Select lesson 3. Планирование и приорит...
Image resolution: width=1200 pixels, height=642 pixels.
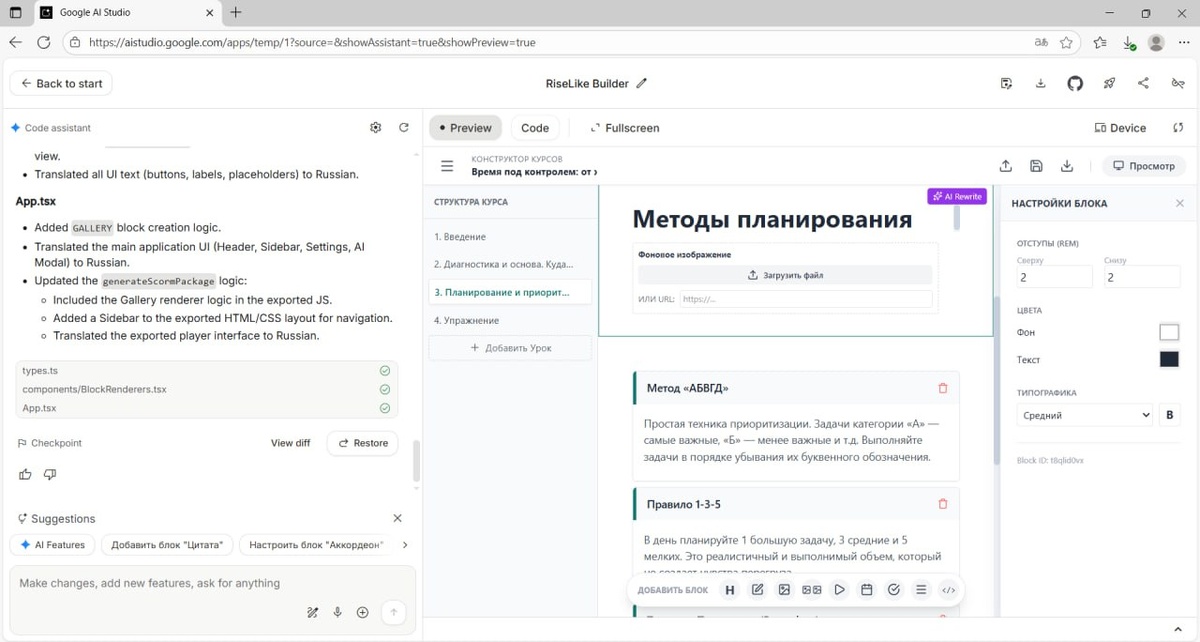[x=510, y=293]
